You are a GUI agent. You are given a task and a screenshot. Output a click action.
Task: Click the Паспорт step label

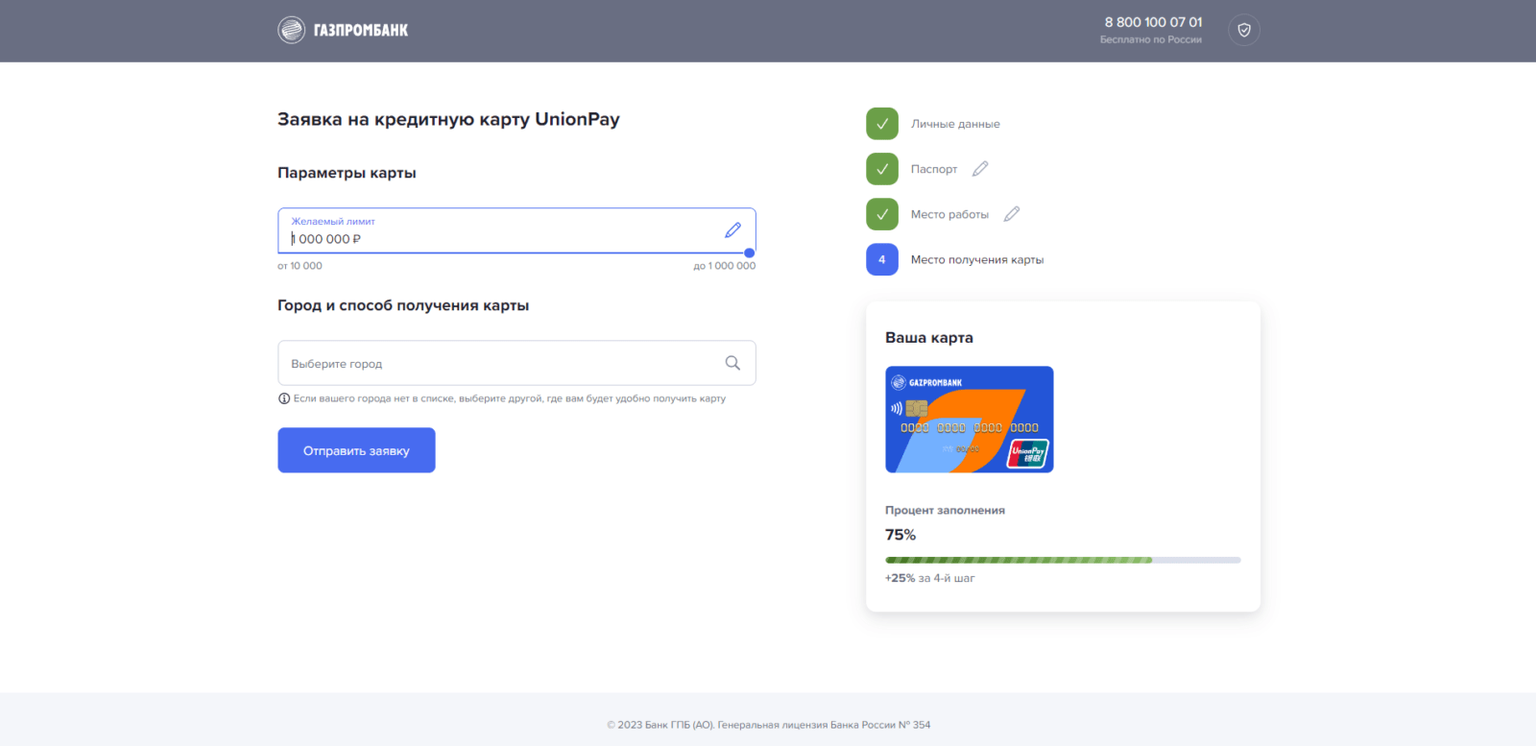(x=934, y=169)
